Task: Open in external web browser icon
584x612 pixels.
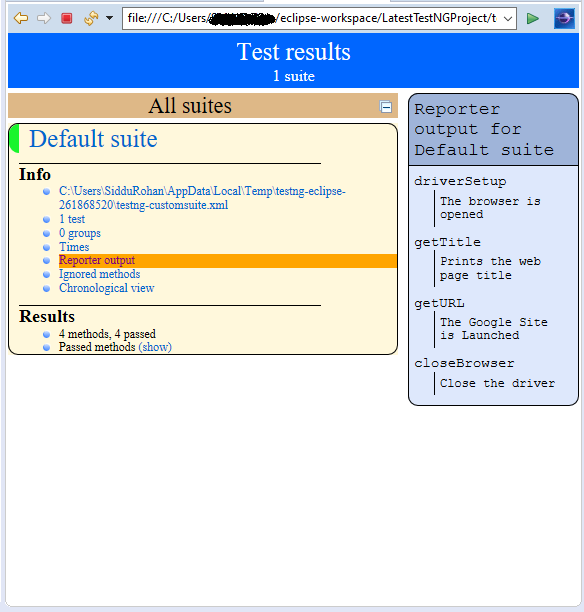Action: [x=564, y=18]
